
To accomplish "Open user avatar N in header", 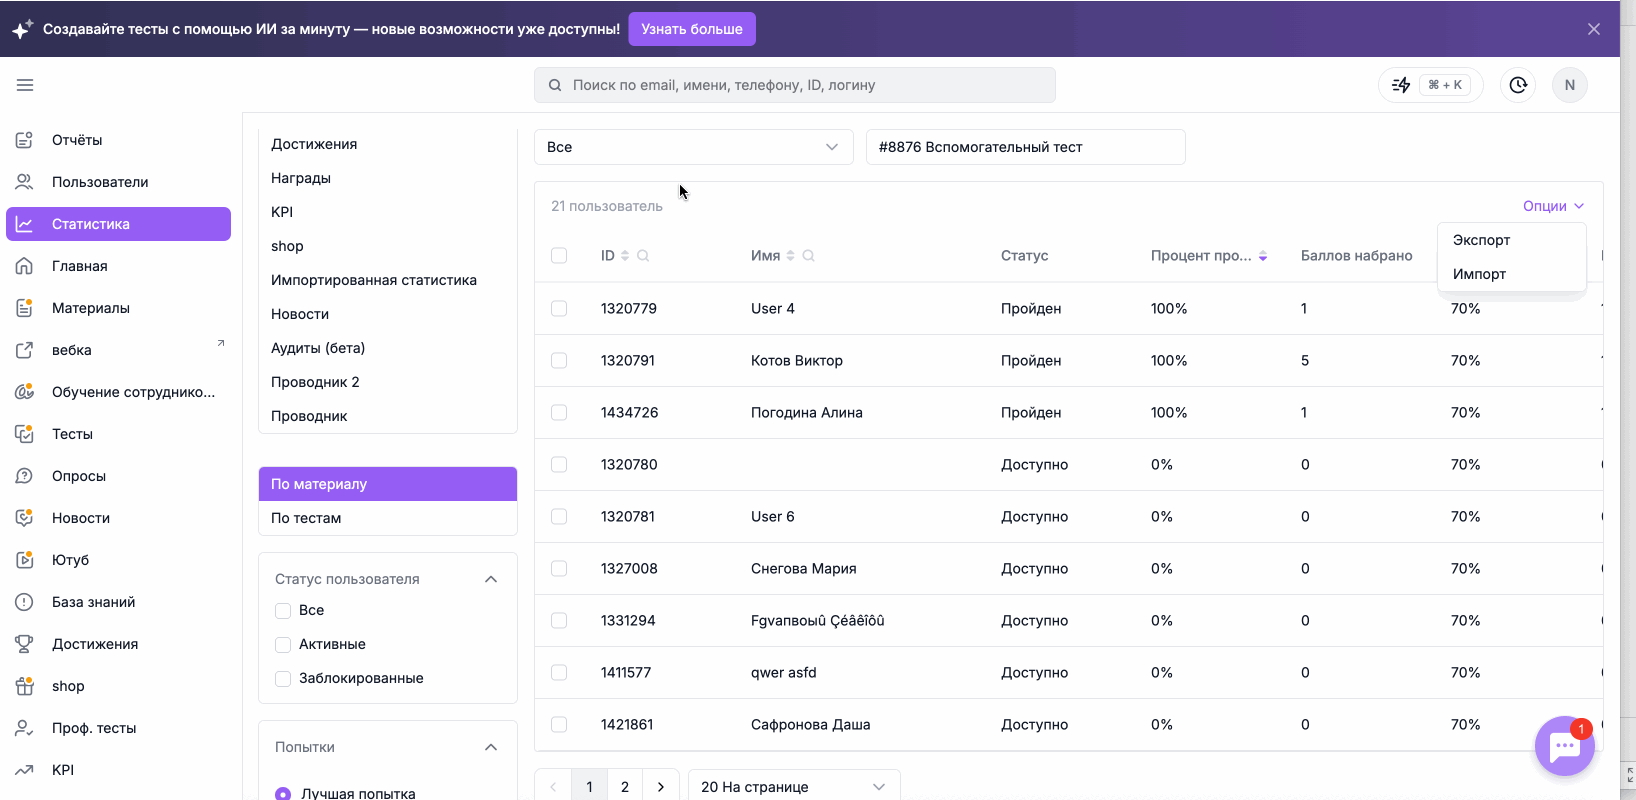I will [1569, 85].
